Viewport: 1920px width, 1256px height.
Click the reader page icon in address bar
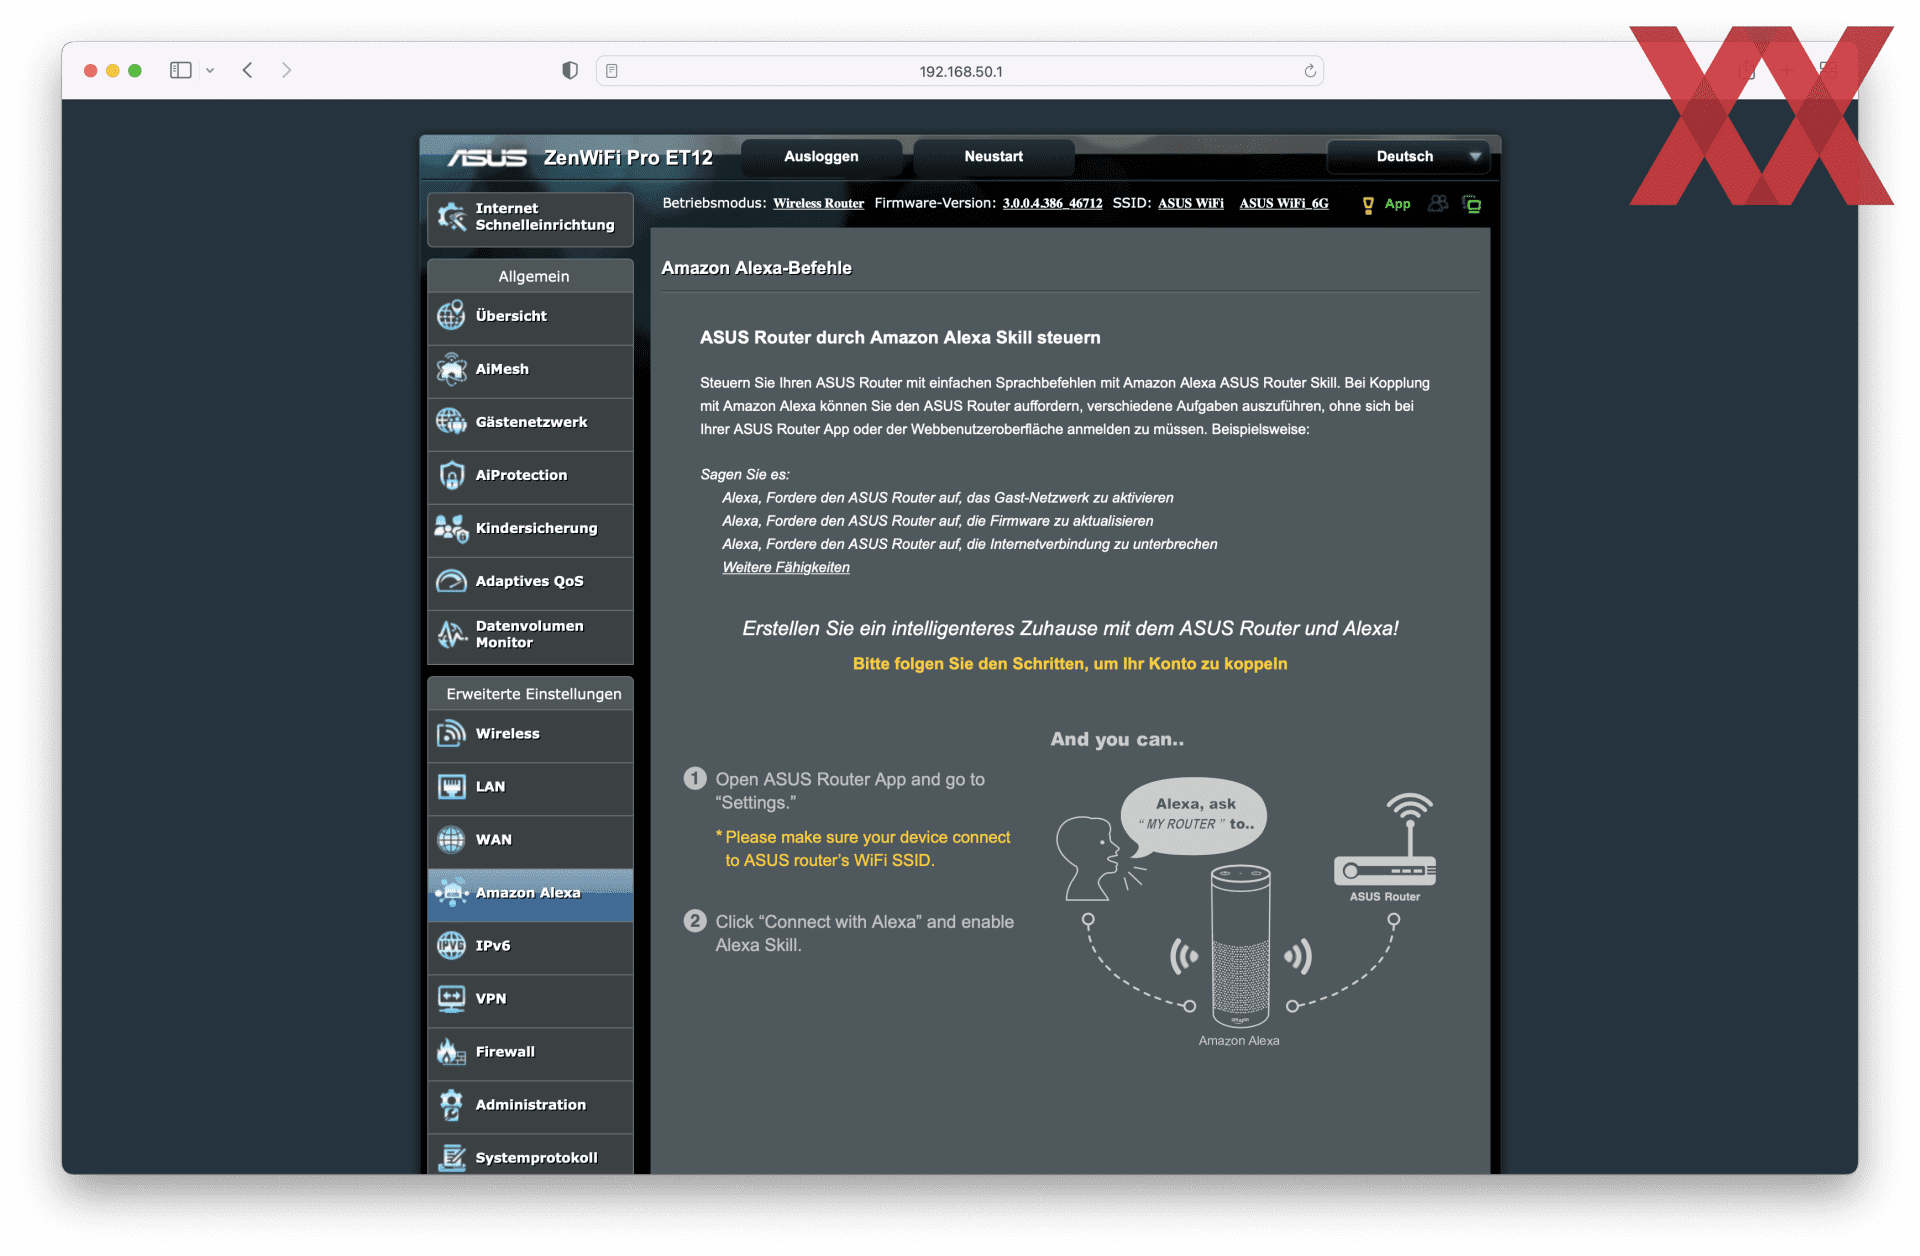point(612,71)
